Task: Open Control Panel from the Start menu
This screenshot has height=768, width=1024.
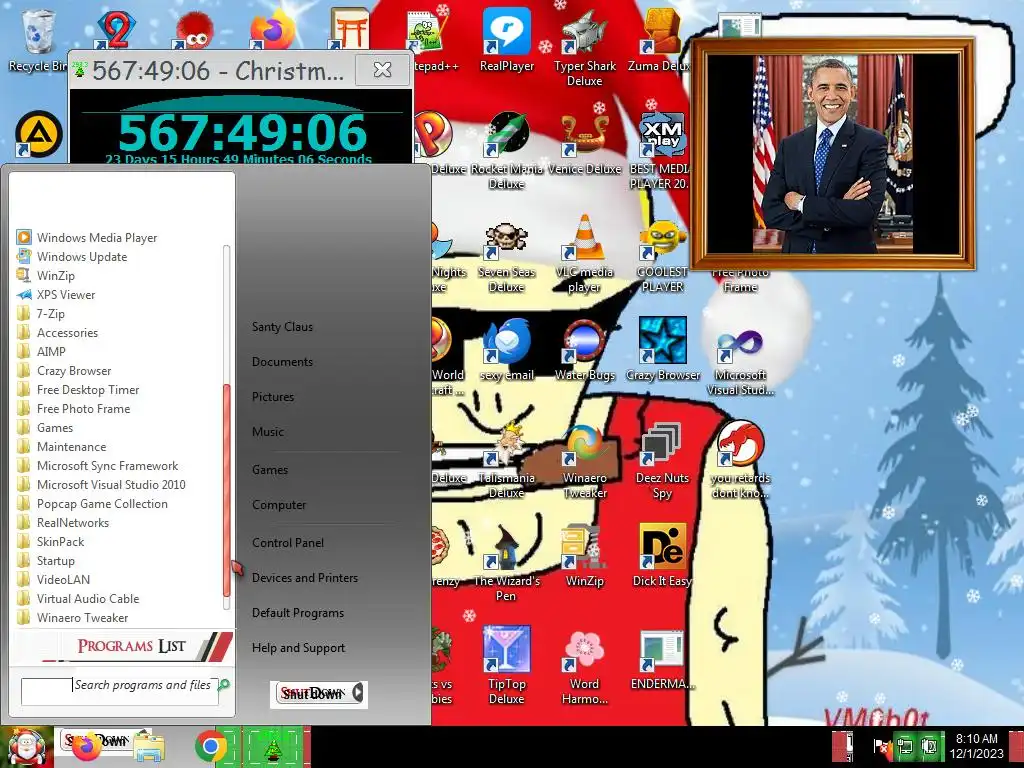Action: point(288,543)
